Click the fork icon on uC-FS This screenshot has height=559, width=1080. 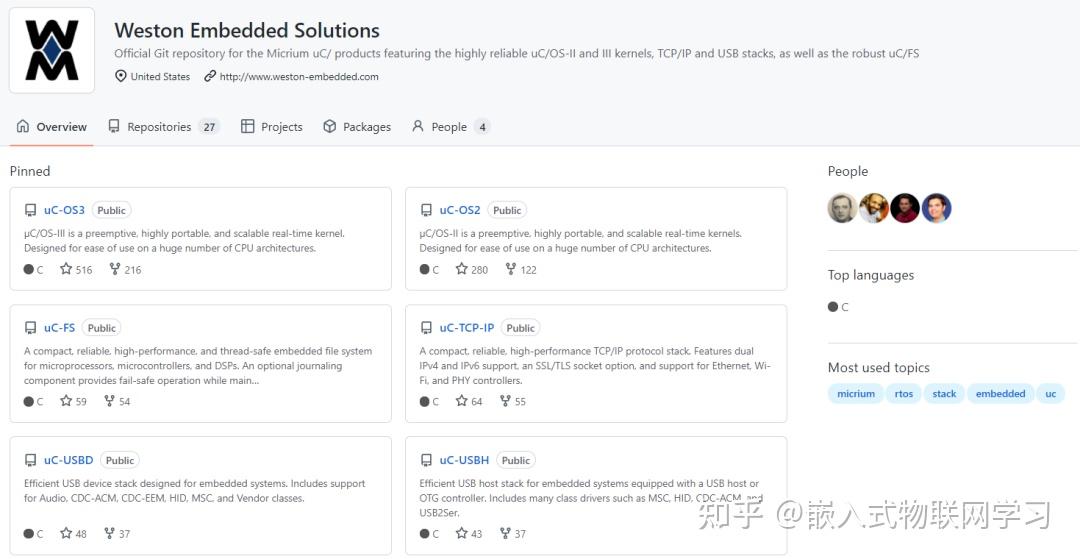110,401
